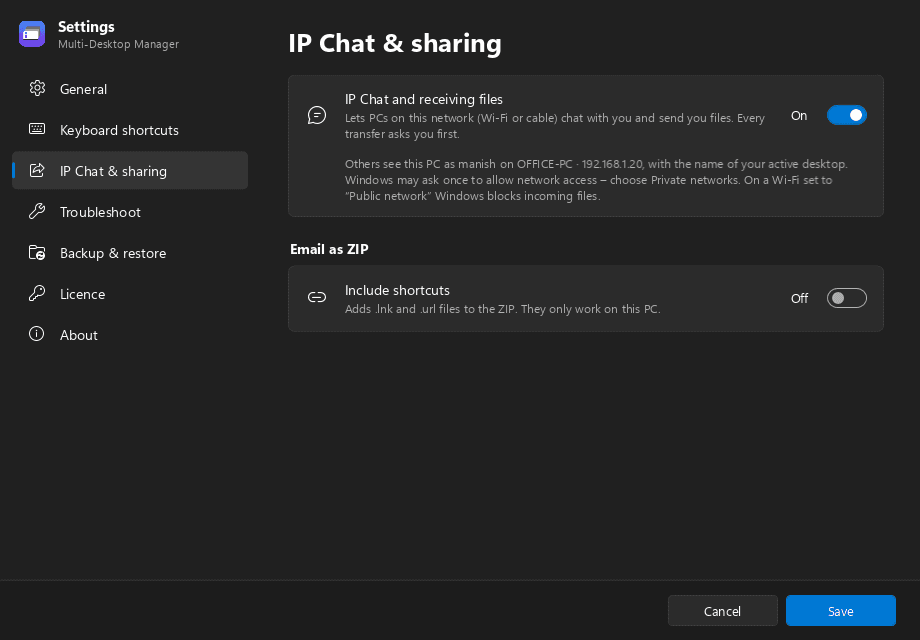This screenshot has height=640, width=920.
Task: Click the 'Adds .lnk and .url files' description
Action: point(503,309)
